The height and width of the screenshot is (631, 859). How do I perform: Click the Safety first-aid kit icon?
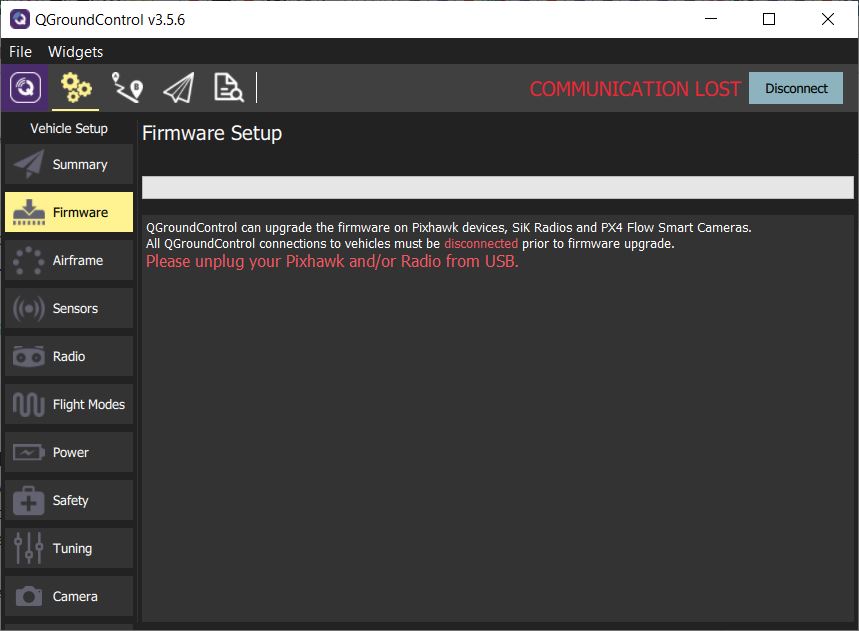click(x=28, y=501)
